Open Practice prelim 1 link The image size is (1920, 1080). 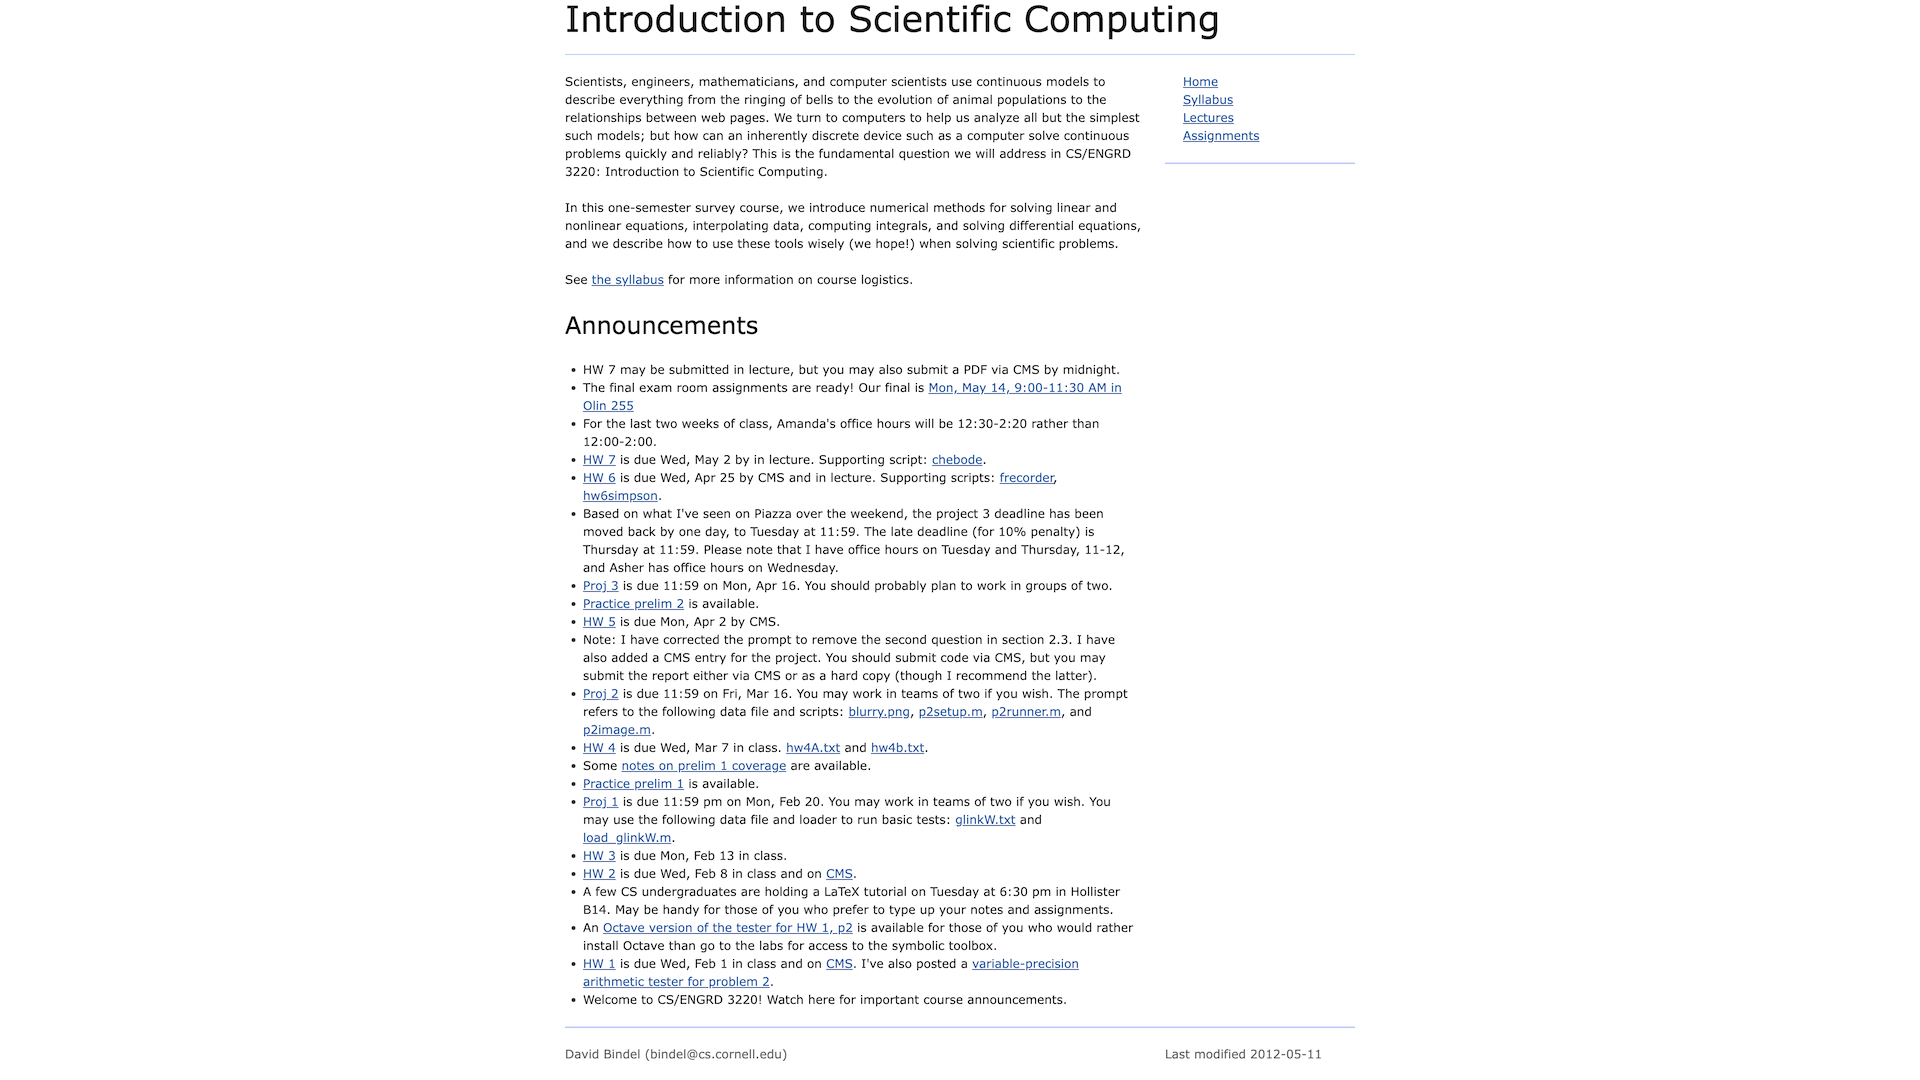click(x=633, y=783)
